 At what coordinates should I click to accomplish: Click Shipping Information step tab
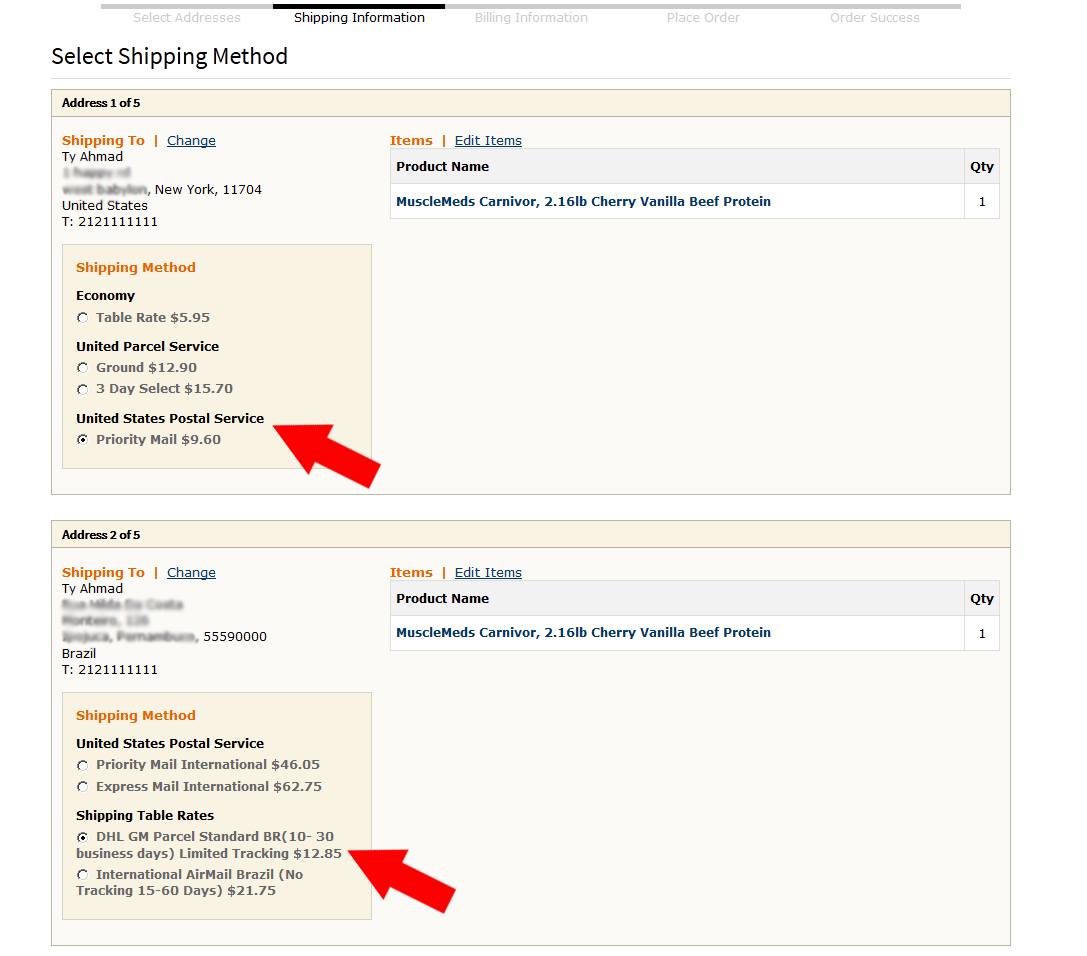(359, 18)
